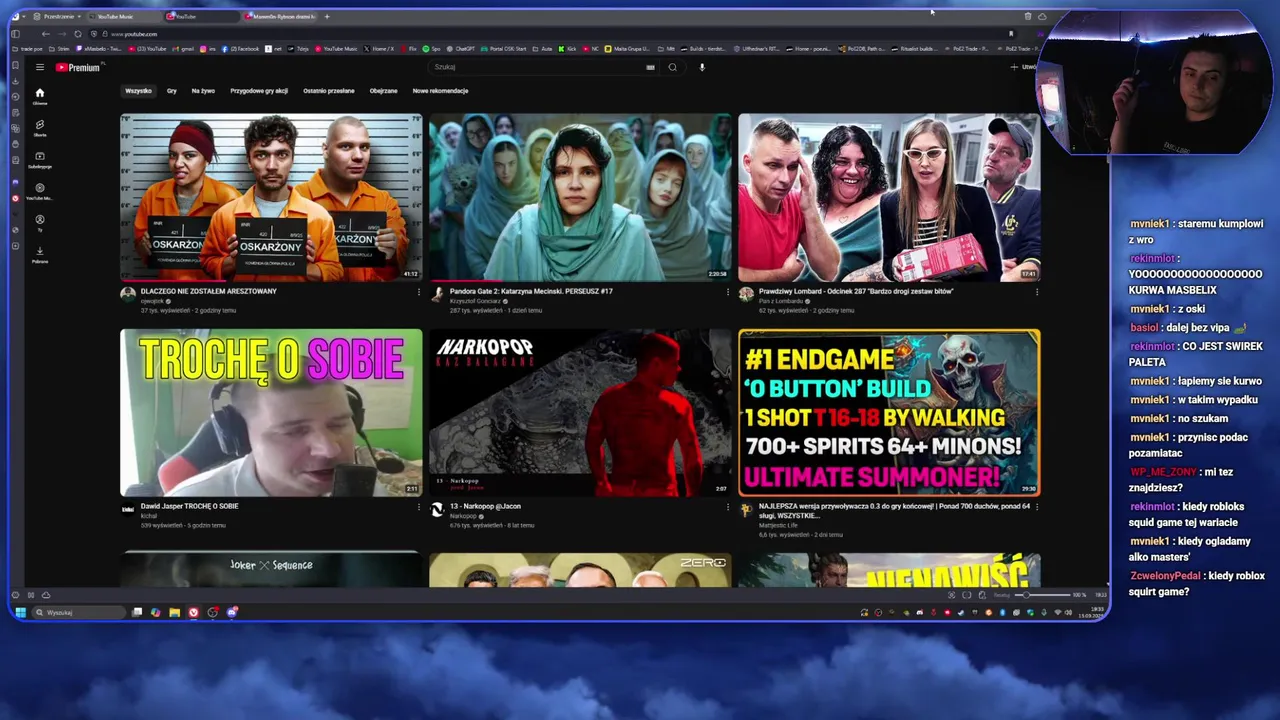This screenshot has width=1280, height=720.
Task: Select the Gry filter chip
Action: pos(172,91)
